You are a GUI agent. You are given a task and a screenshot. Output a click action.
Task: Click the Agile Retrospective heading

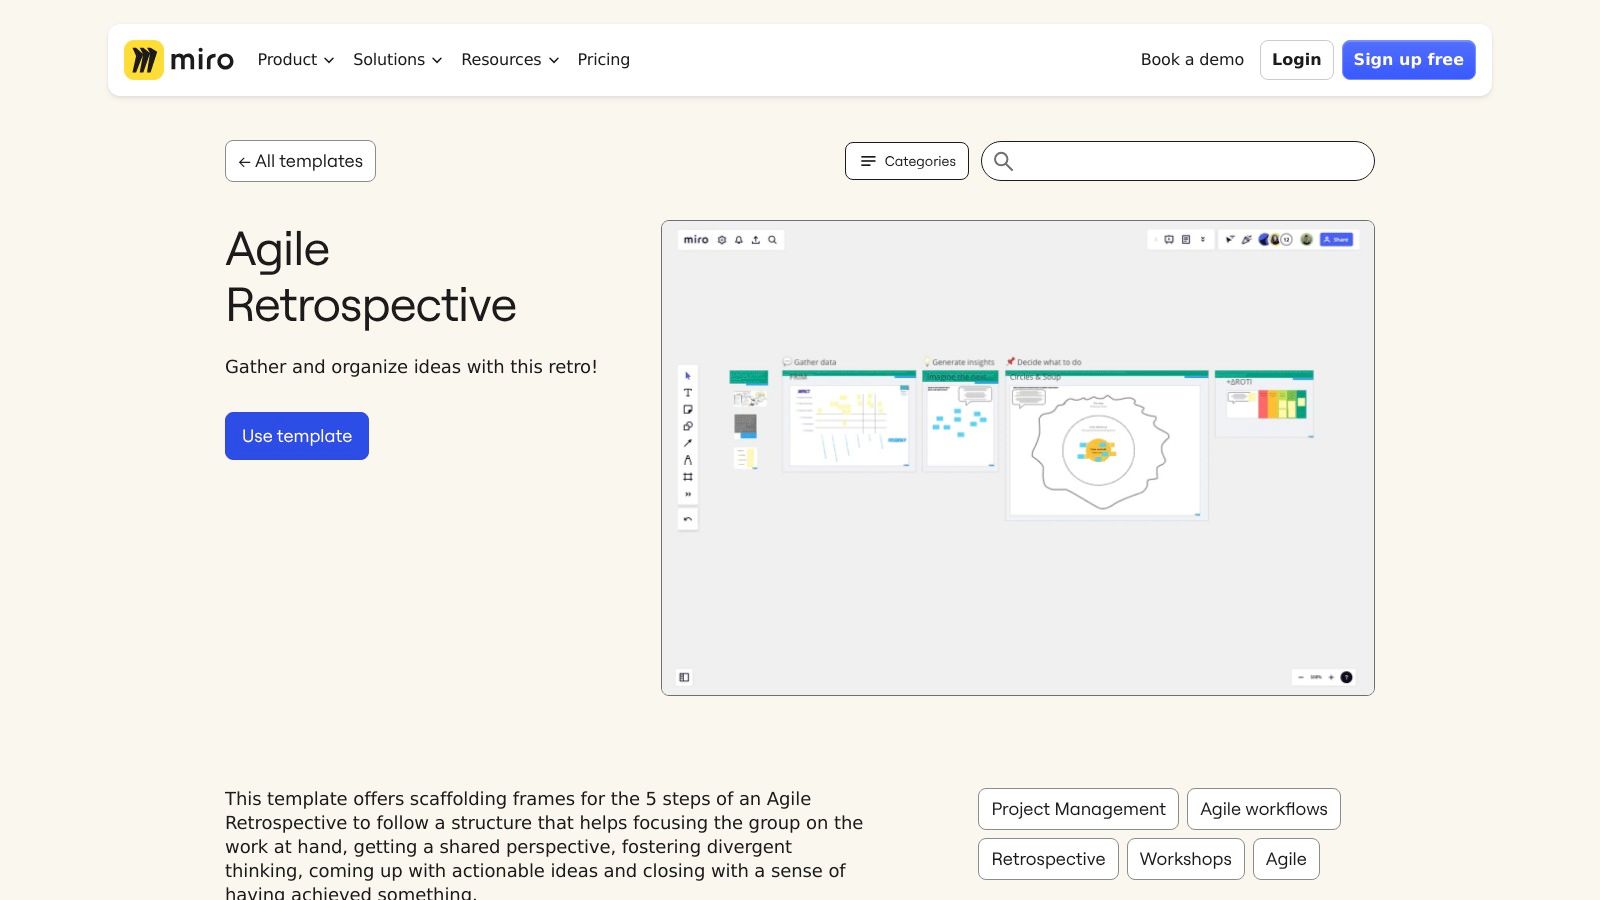(371, 277)
